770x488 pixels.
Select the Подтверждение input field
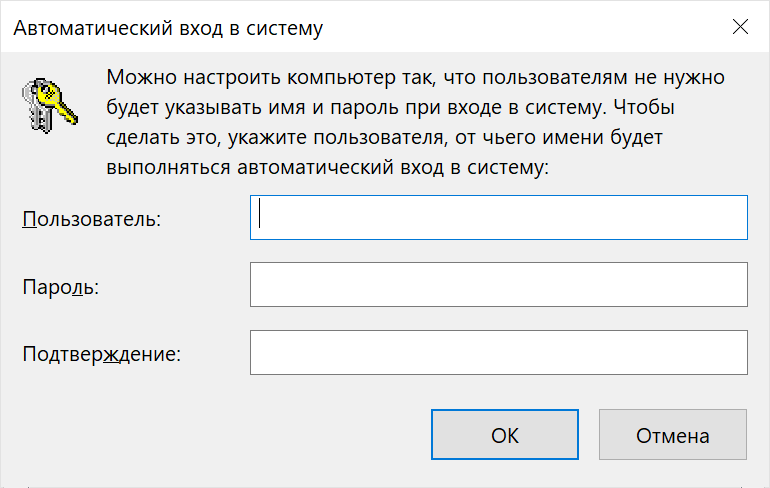[x=498, y=352]
